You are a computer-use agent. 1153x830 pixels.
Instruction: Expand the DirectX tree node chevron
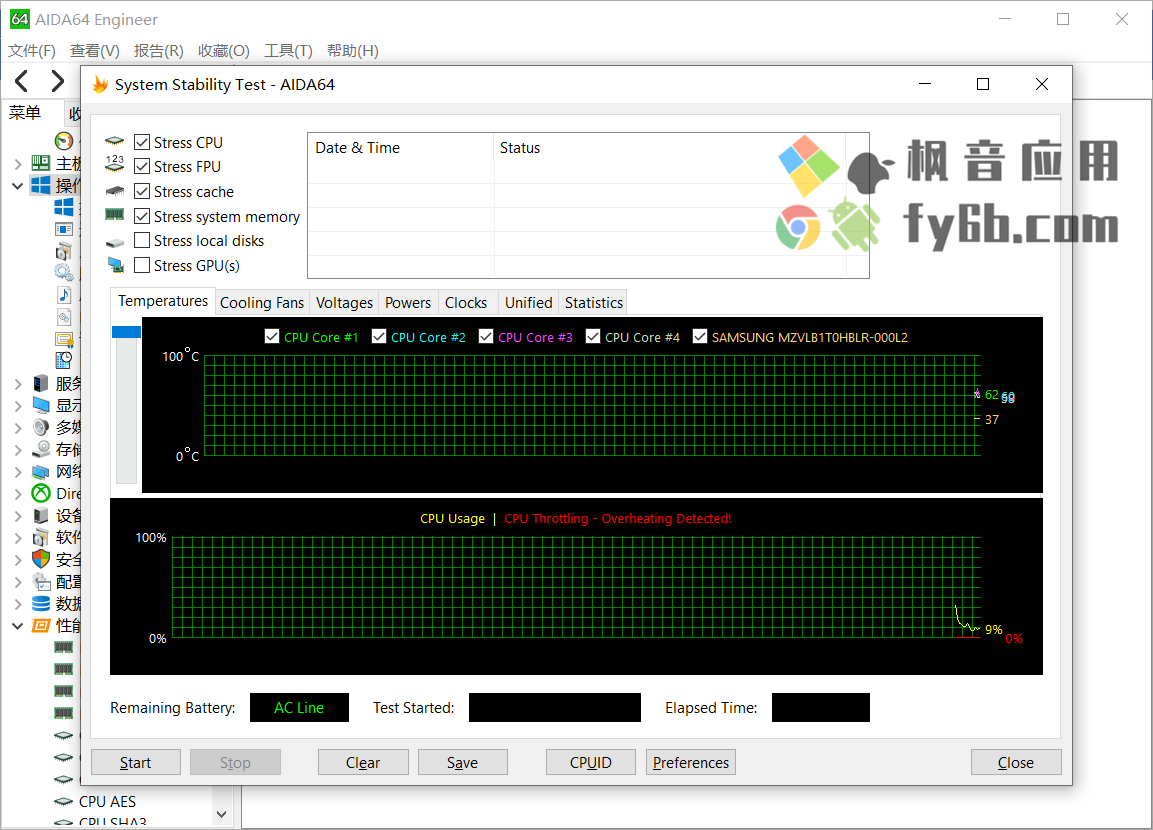[18, 494]
